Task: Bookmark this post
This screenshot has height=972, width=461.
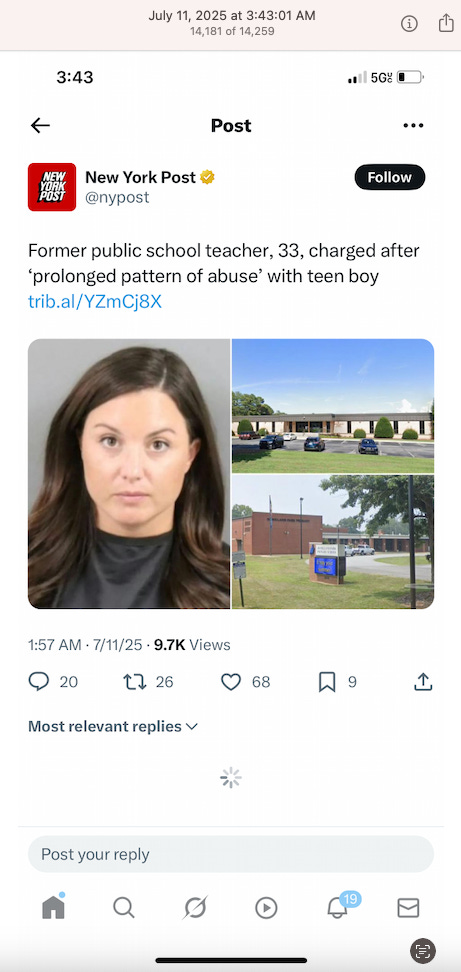Action: click(x=327, y=682)
